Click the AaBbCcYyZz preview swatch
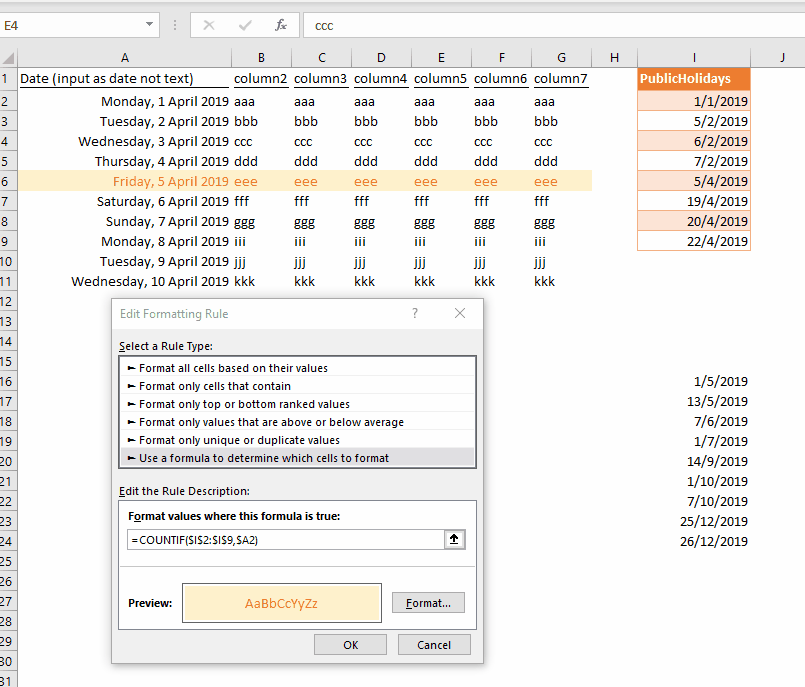 point(281,602)
